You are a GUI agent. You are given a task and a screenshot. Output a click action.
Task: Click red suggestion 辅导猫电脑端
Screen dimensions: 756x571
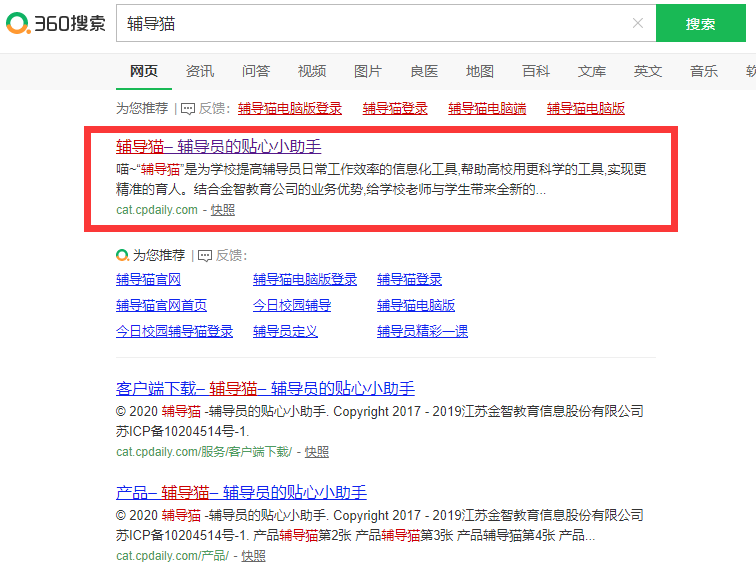pyautogui.click(x=487, y=109)
